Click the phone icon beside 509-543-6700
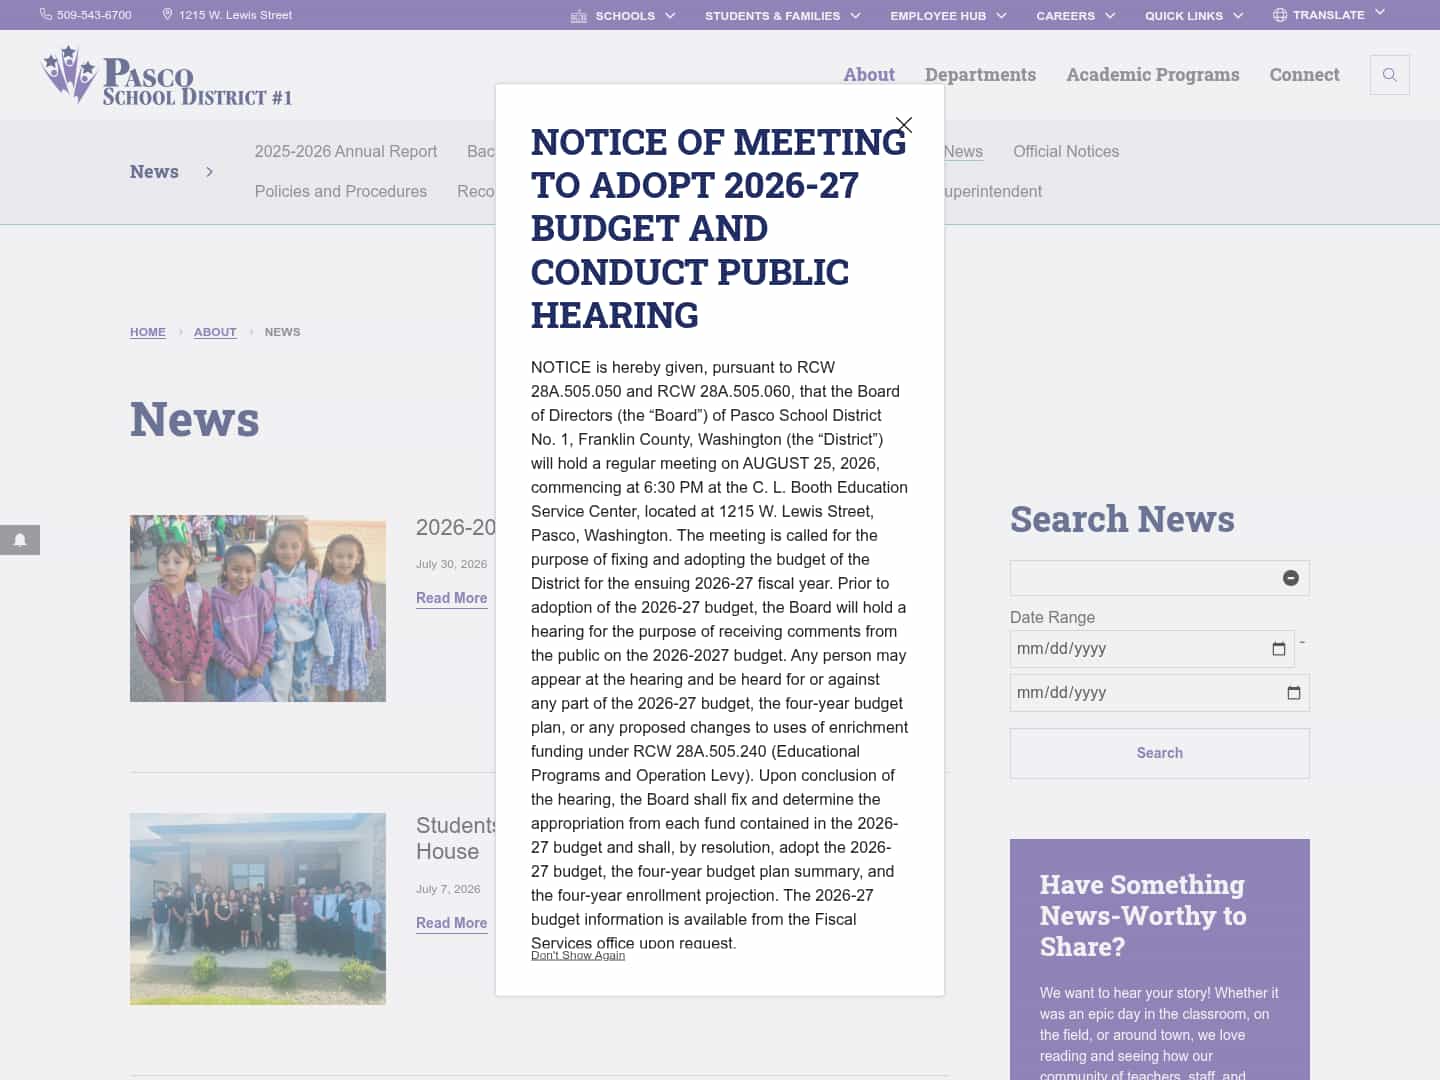 point(45,14)
